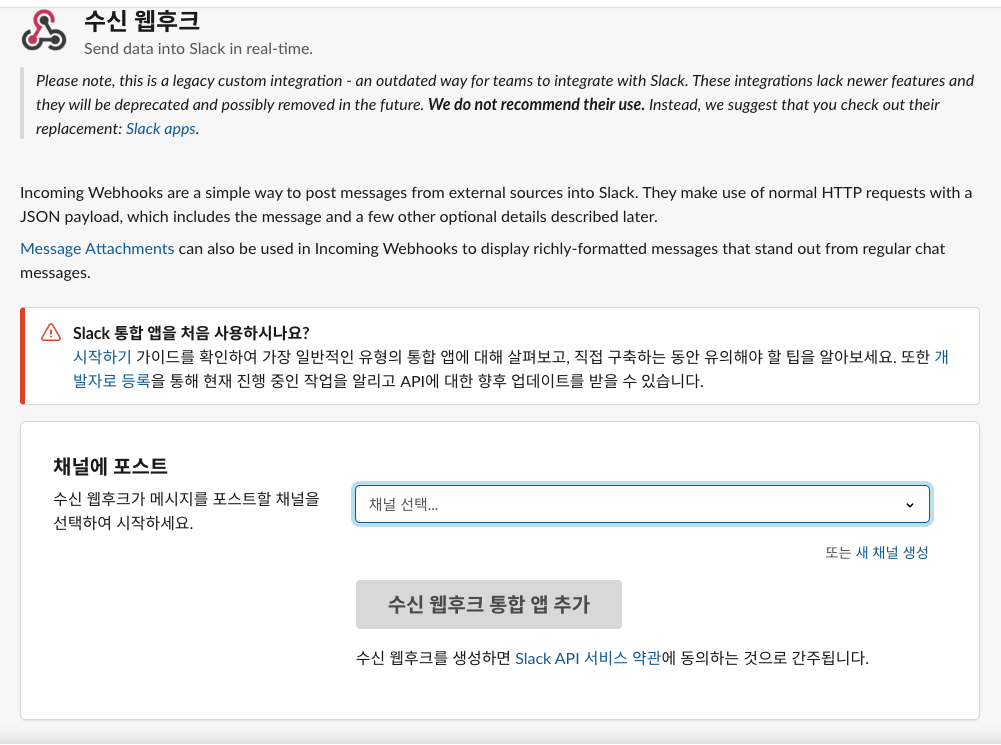Click the red warning triangle icon
The image size is (1001, 745).
pos(51,333)
